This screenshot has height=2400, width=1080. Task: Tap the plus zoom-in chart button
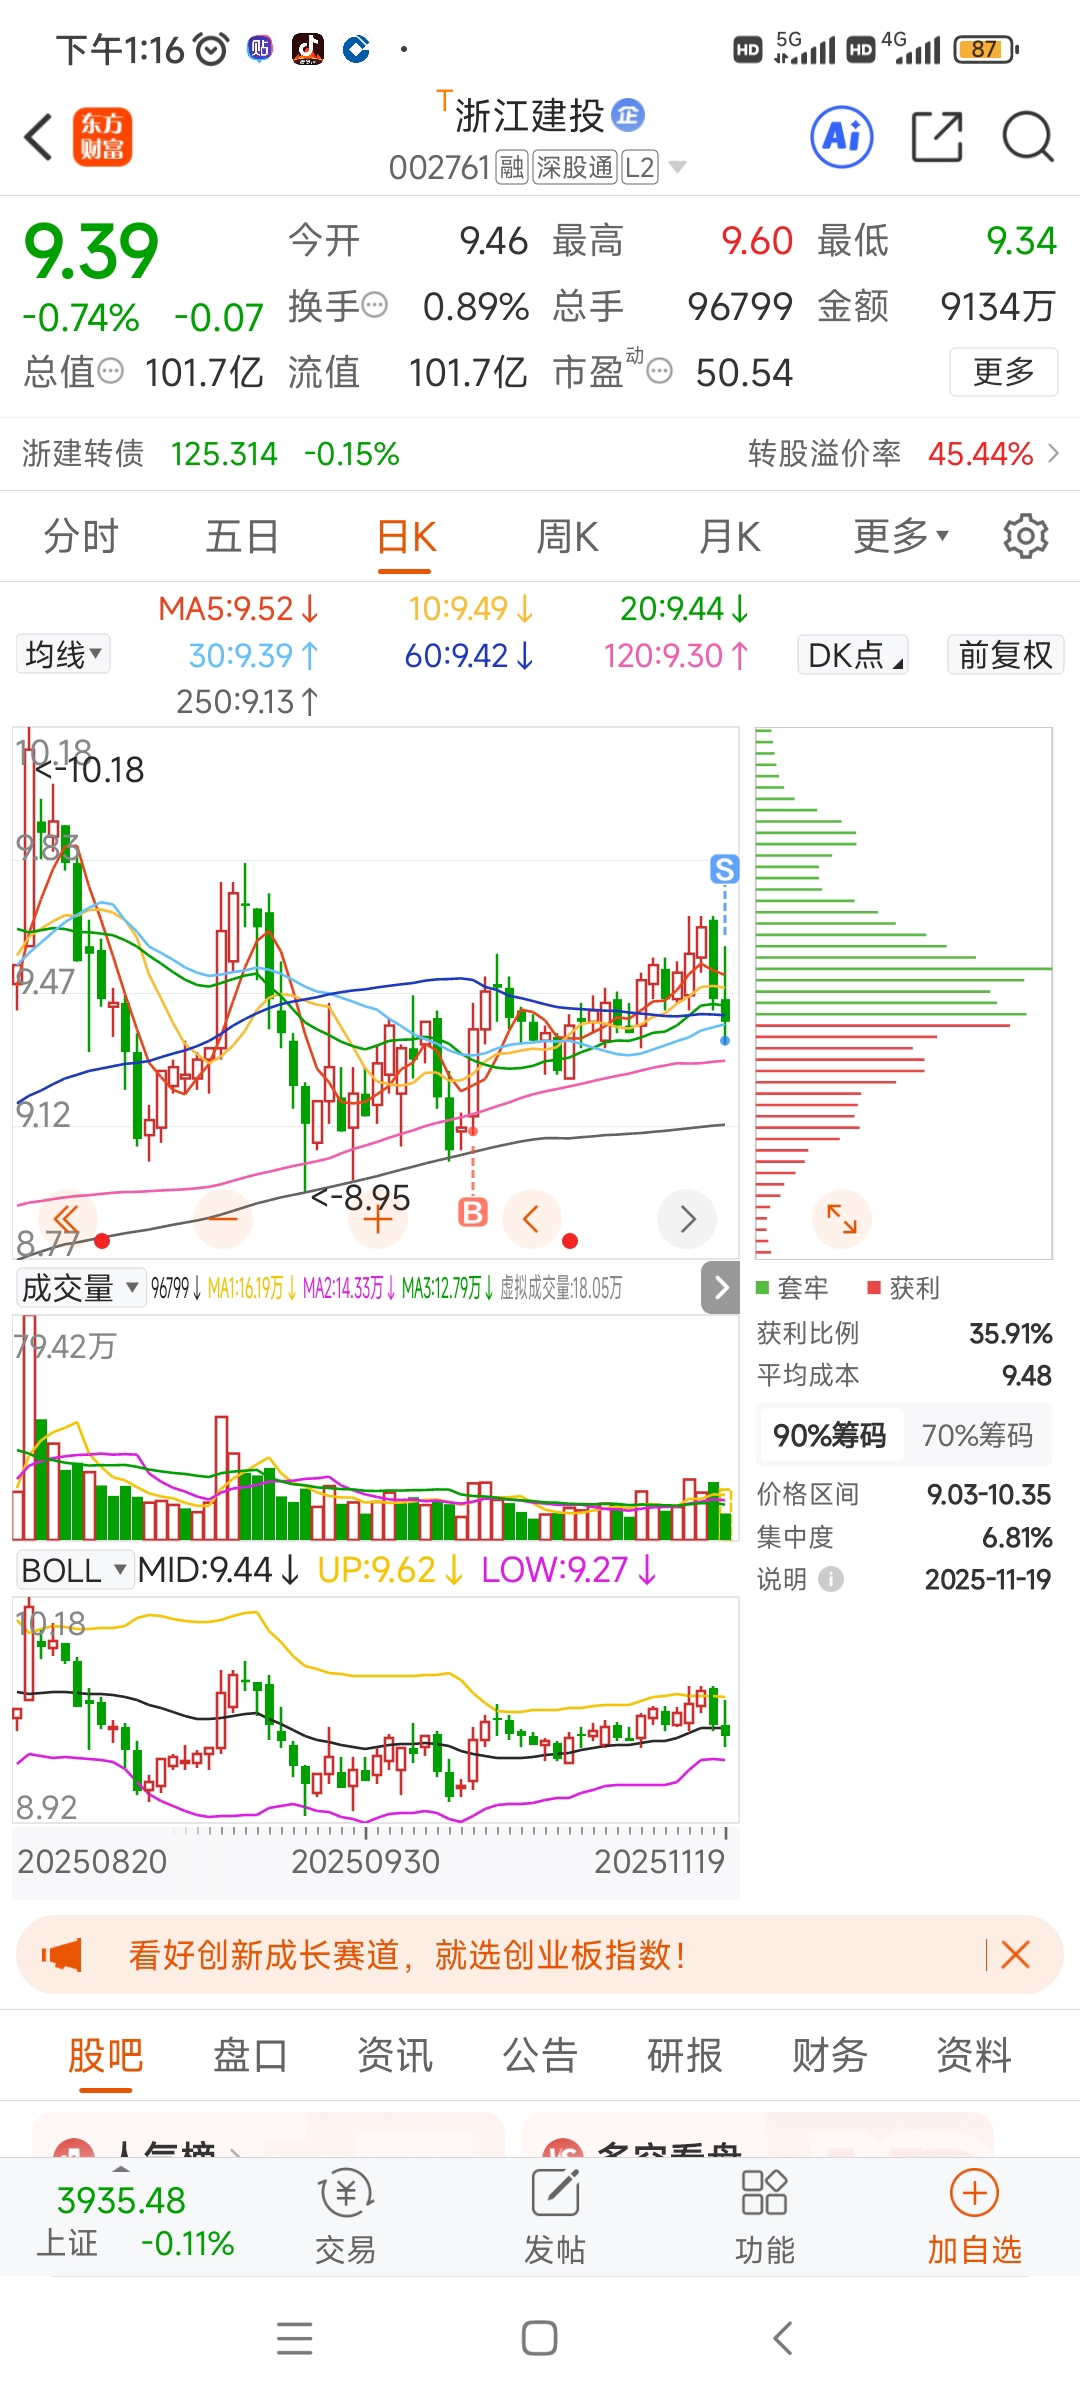378,1219
